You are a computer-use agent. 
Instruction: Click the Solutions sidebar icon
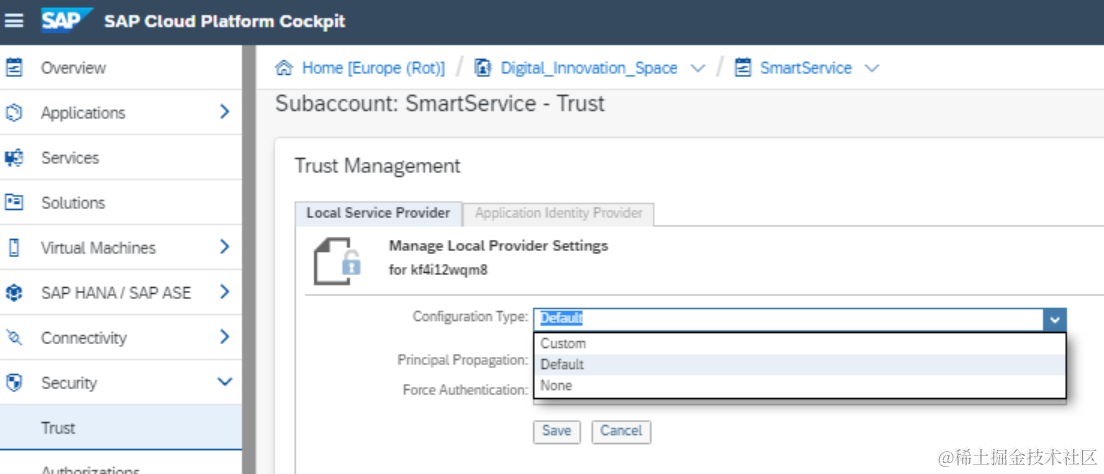14,202
